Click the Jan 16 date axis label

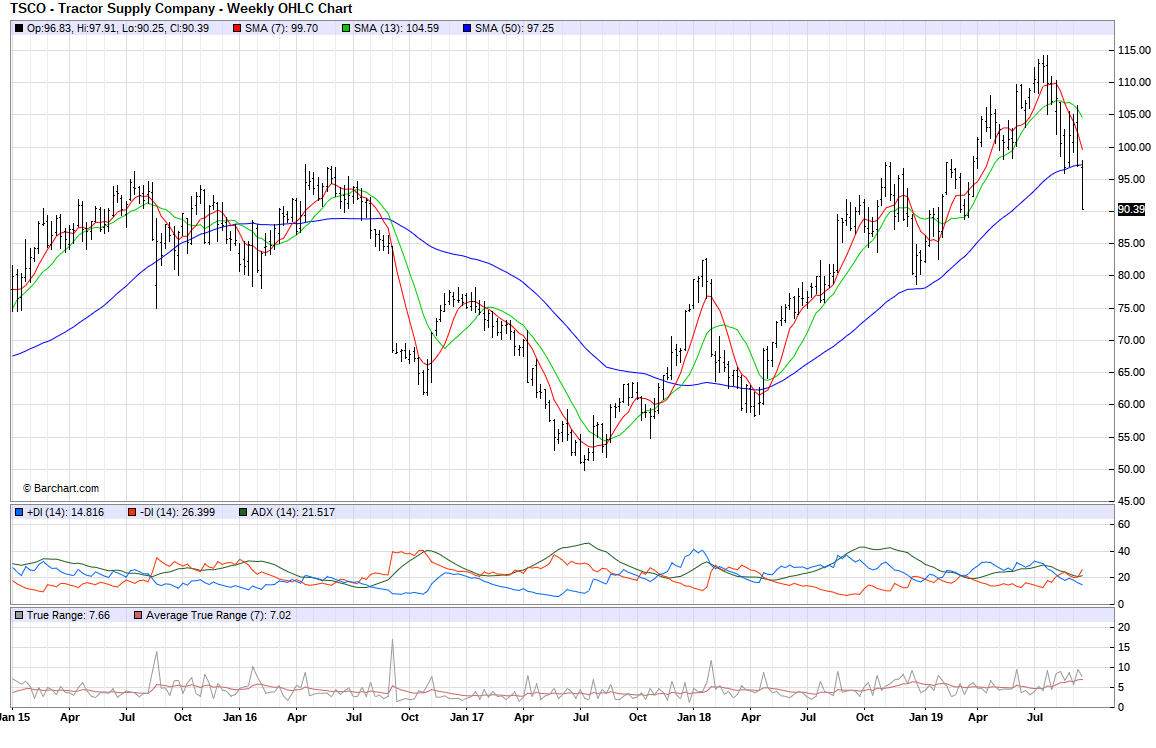(x=240, y=717)
